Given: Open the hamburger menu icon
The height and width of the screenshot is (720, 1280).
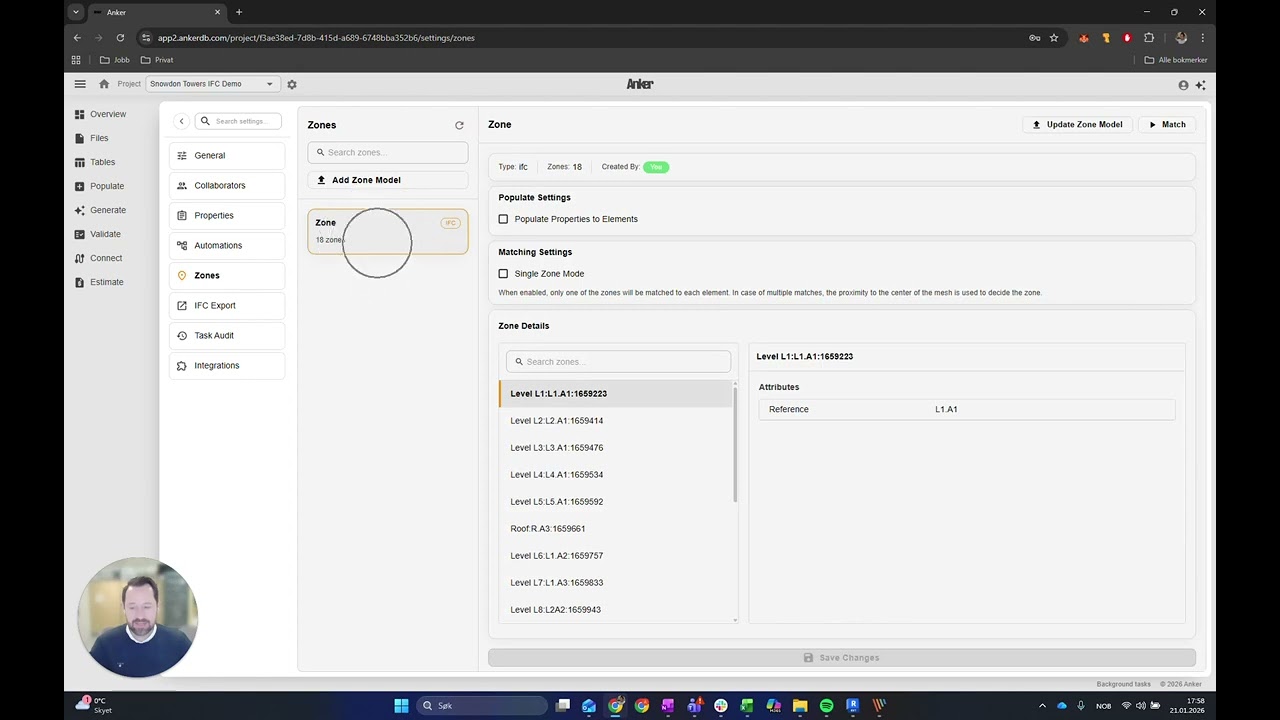Looking at the screenshot, I should click(x=80, y=84).
